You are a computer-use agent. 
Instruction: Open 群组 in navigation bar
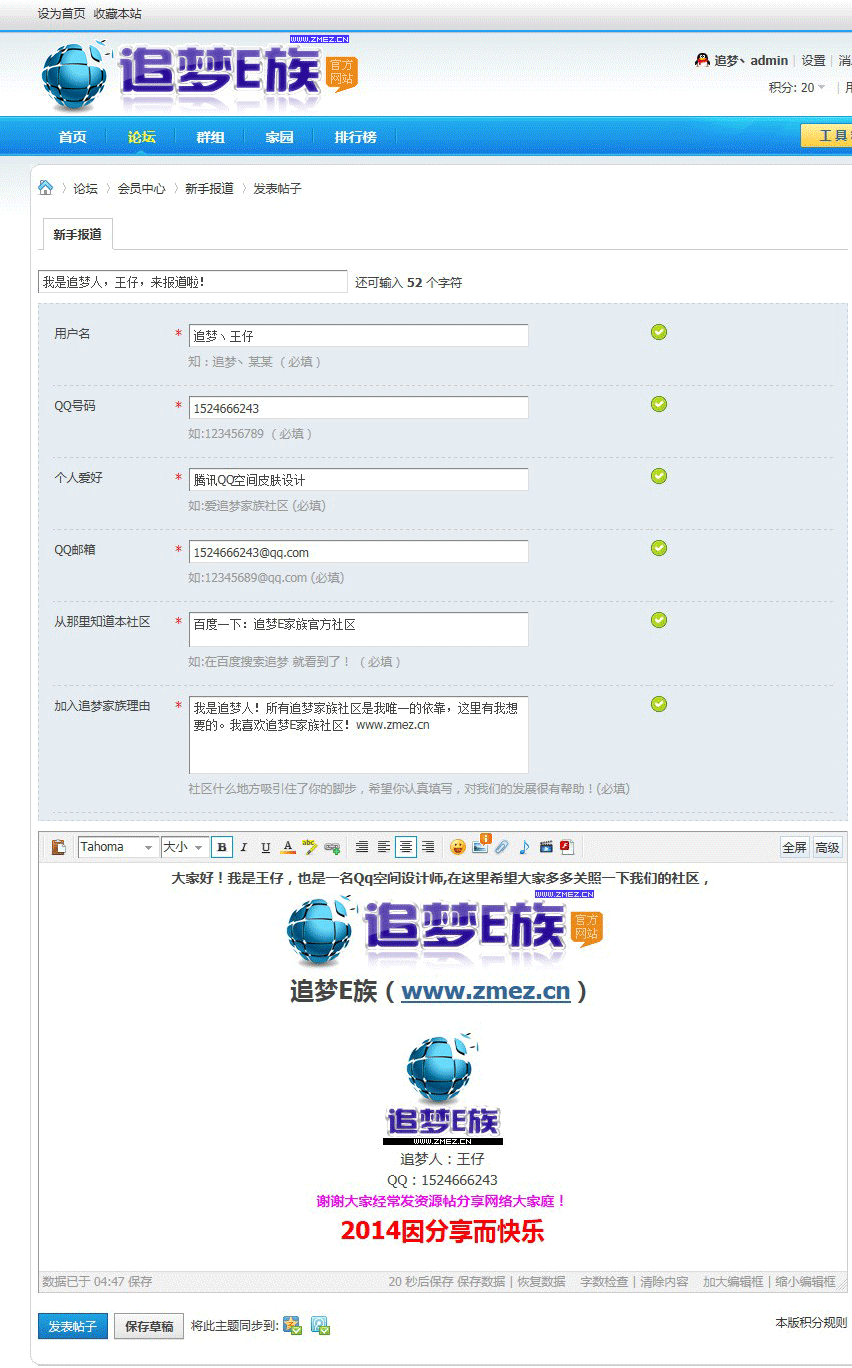pyautogui.click(x=210, y=137)
